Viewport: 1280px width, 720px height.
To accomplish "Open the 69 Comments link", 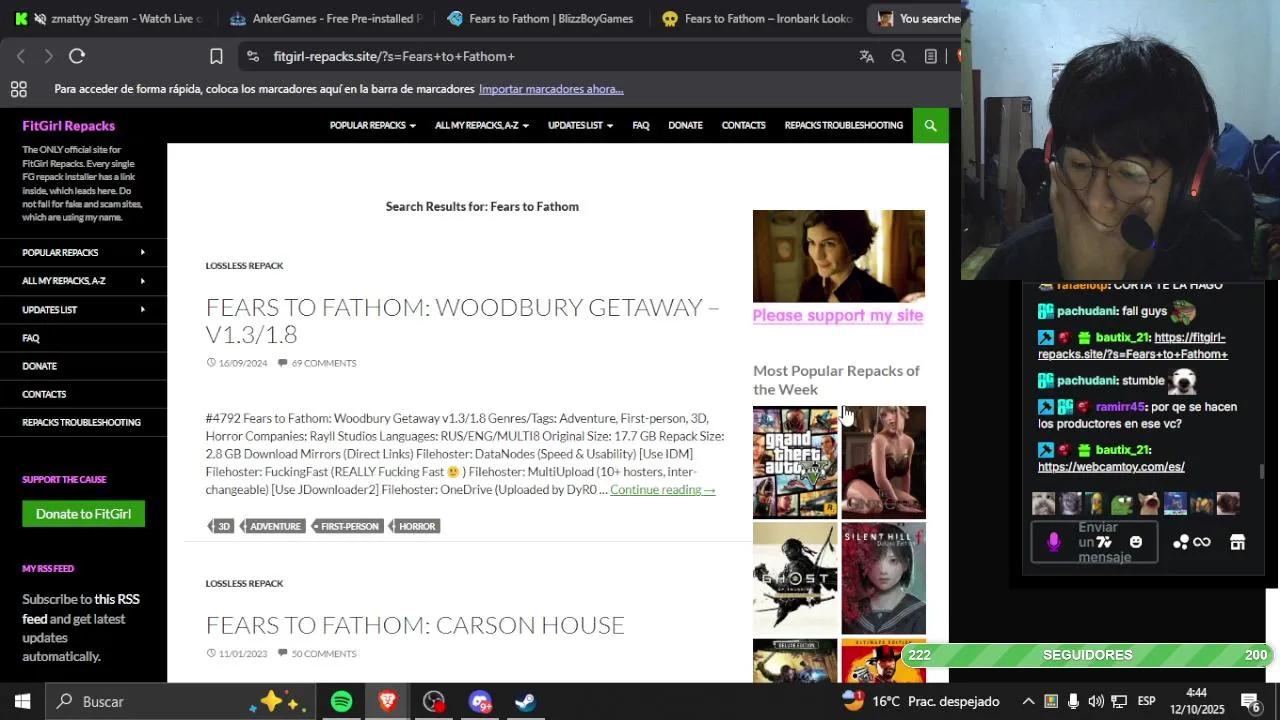I will pyautogui.click(x=323, y=363).
